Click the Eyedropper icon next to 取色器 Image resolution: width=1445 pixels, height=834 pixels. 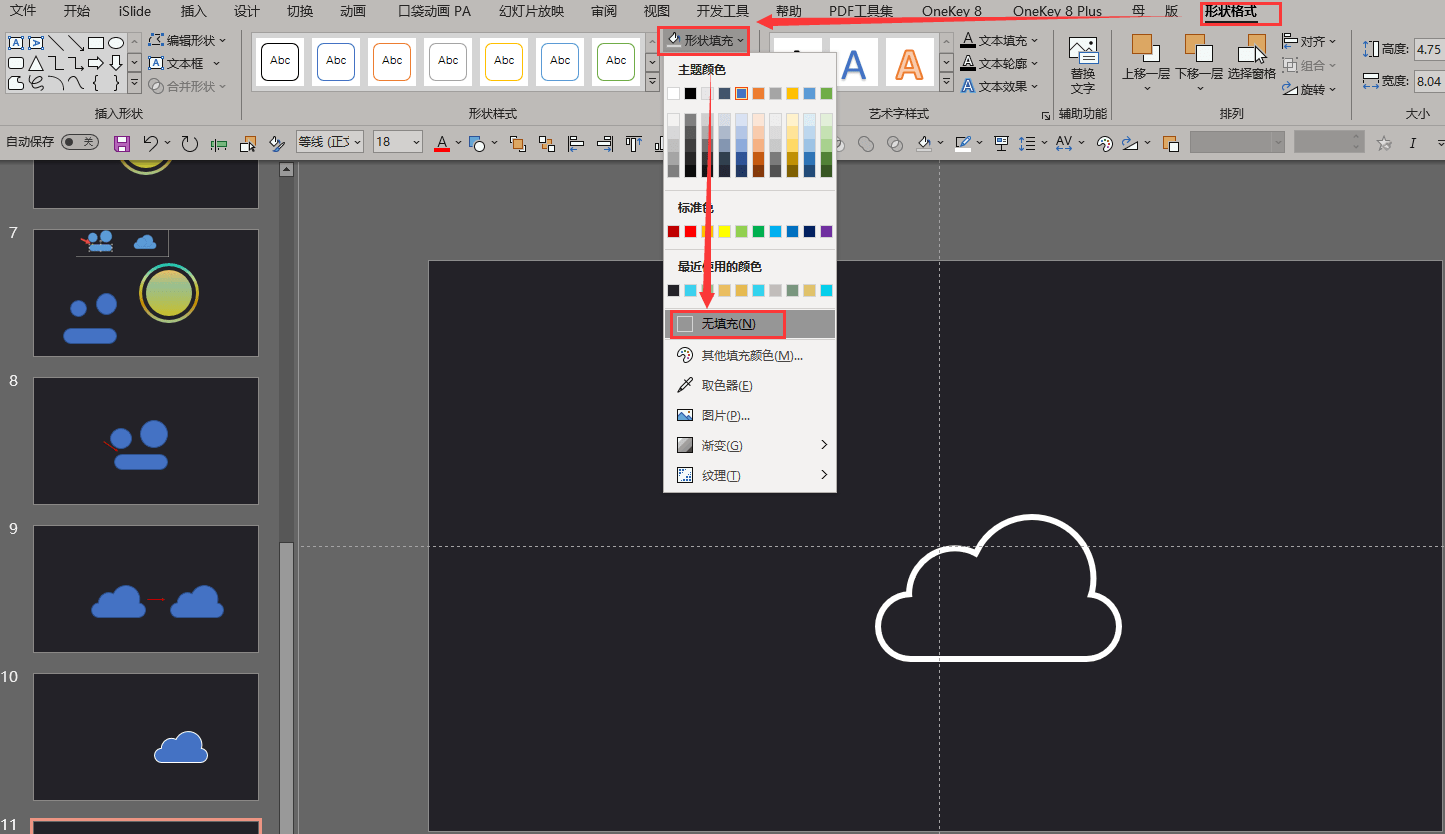685,385
